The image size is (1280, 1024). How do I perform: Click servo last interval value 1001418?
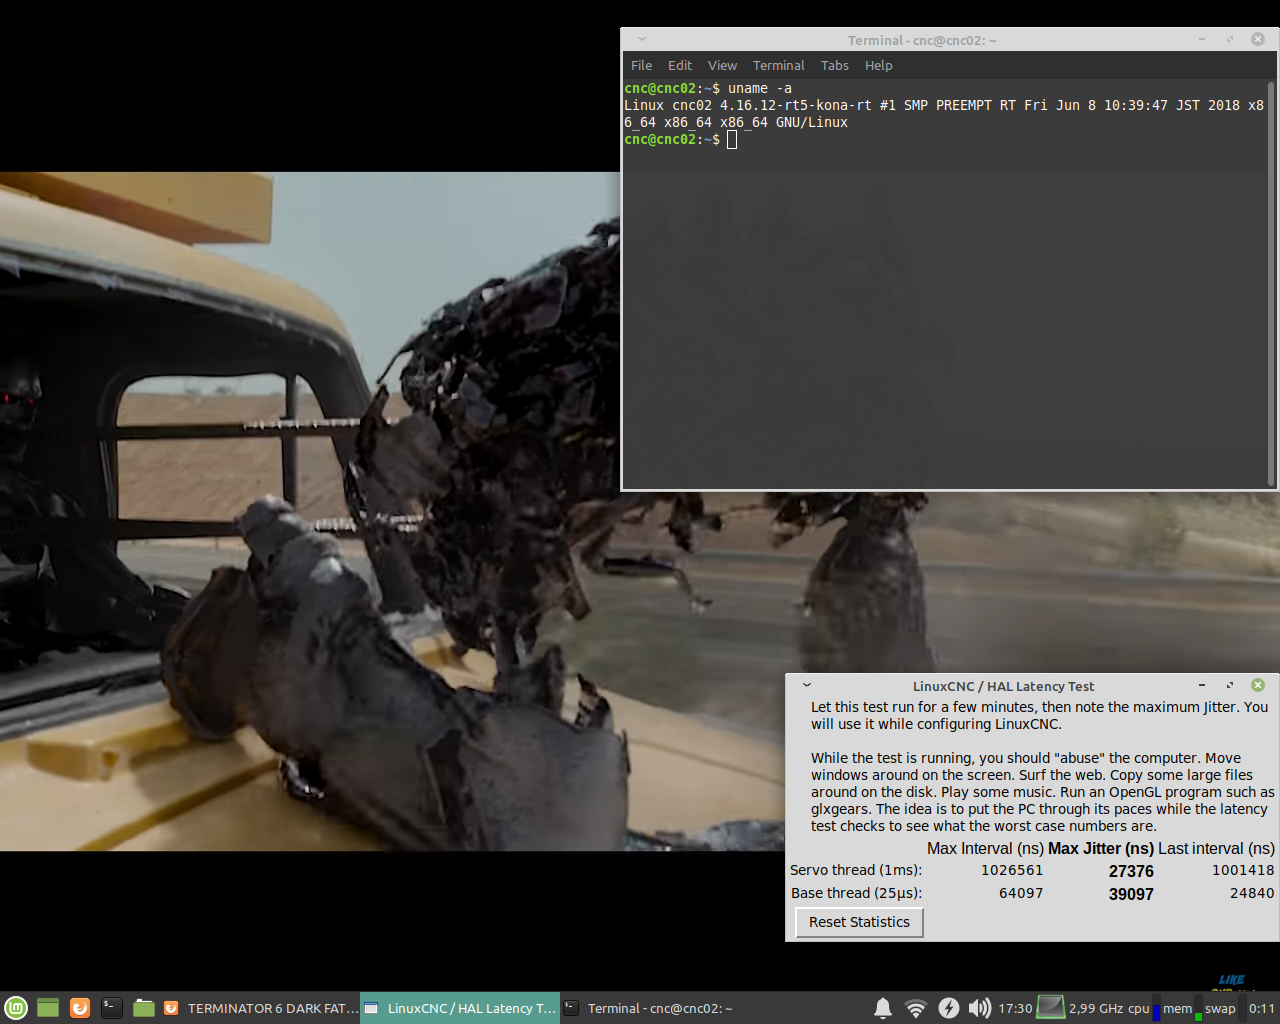(x=1243, y=870)
